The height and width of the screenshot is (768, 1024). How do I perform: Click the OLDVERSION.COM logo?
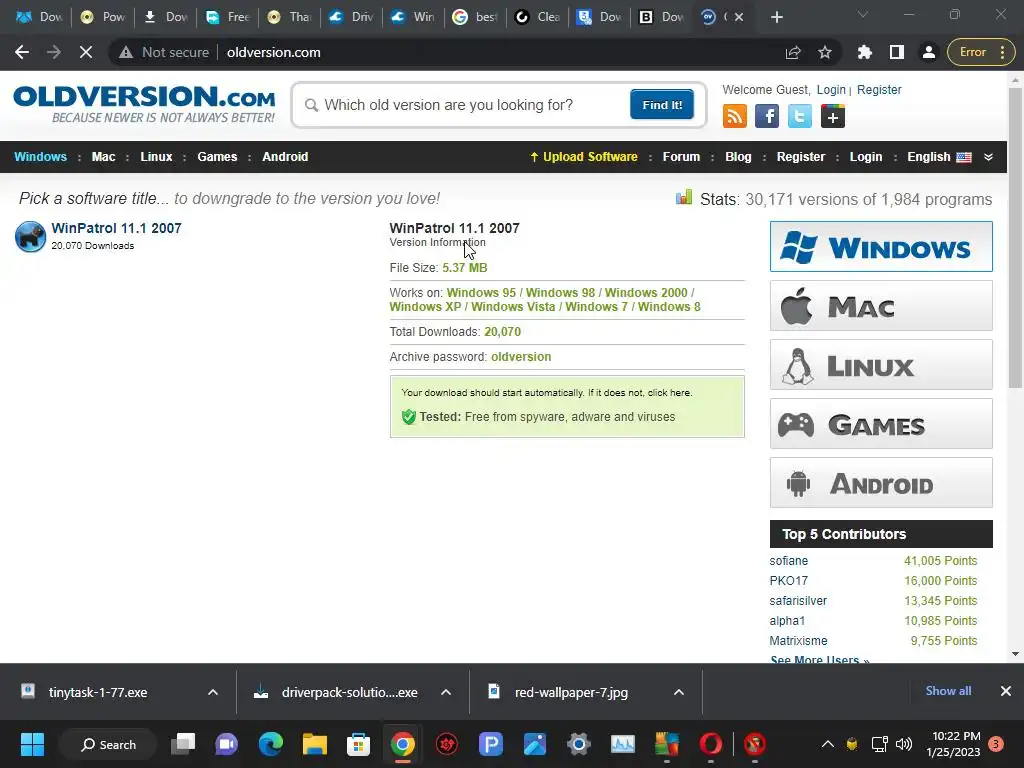tap(144, 104)
